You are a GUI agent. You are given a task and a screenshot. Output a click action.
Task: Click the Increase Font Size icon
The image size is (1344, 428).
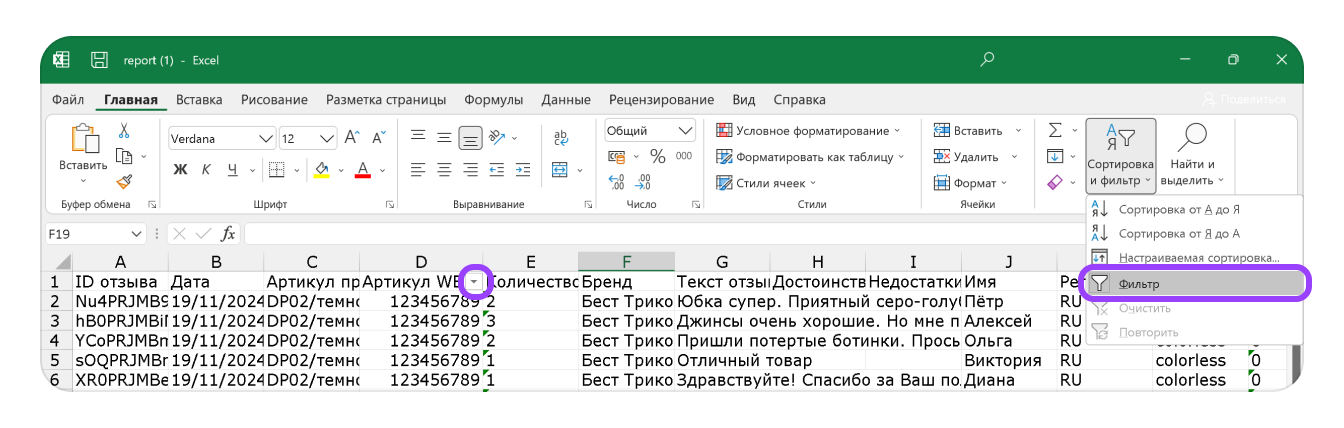[x=352, y=138]
